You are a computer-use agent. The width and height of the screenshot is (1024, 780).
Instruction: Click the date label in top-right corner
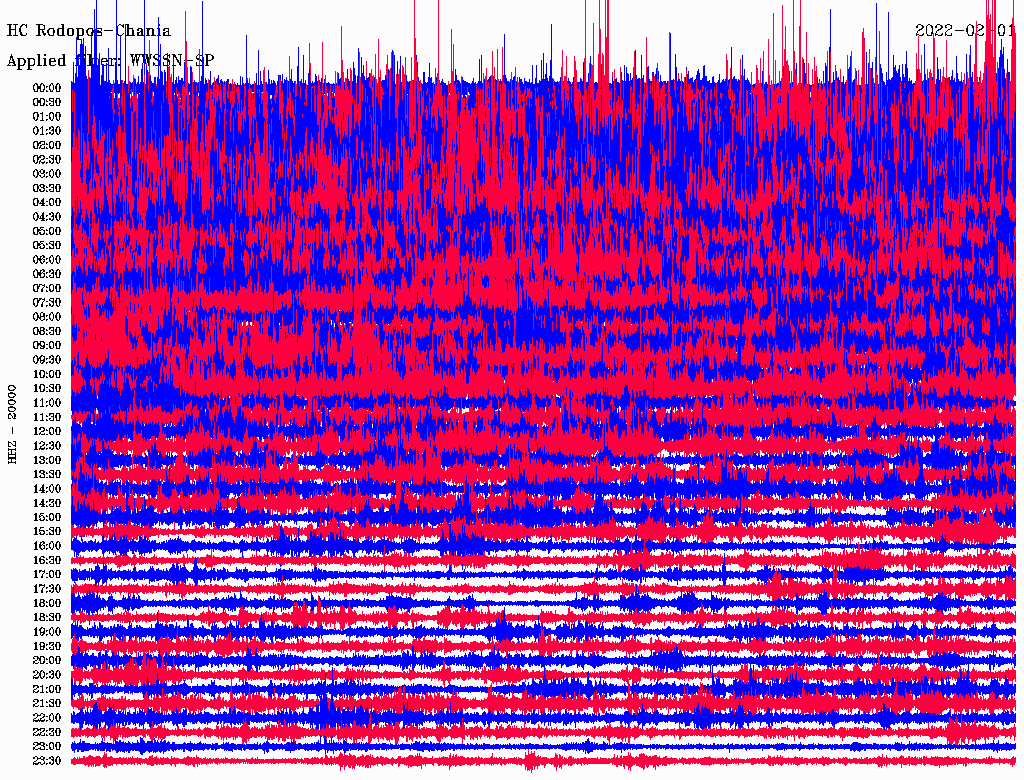[x=964, y=31]
